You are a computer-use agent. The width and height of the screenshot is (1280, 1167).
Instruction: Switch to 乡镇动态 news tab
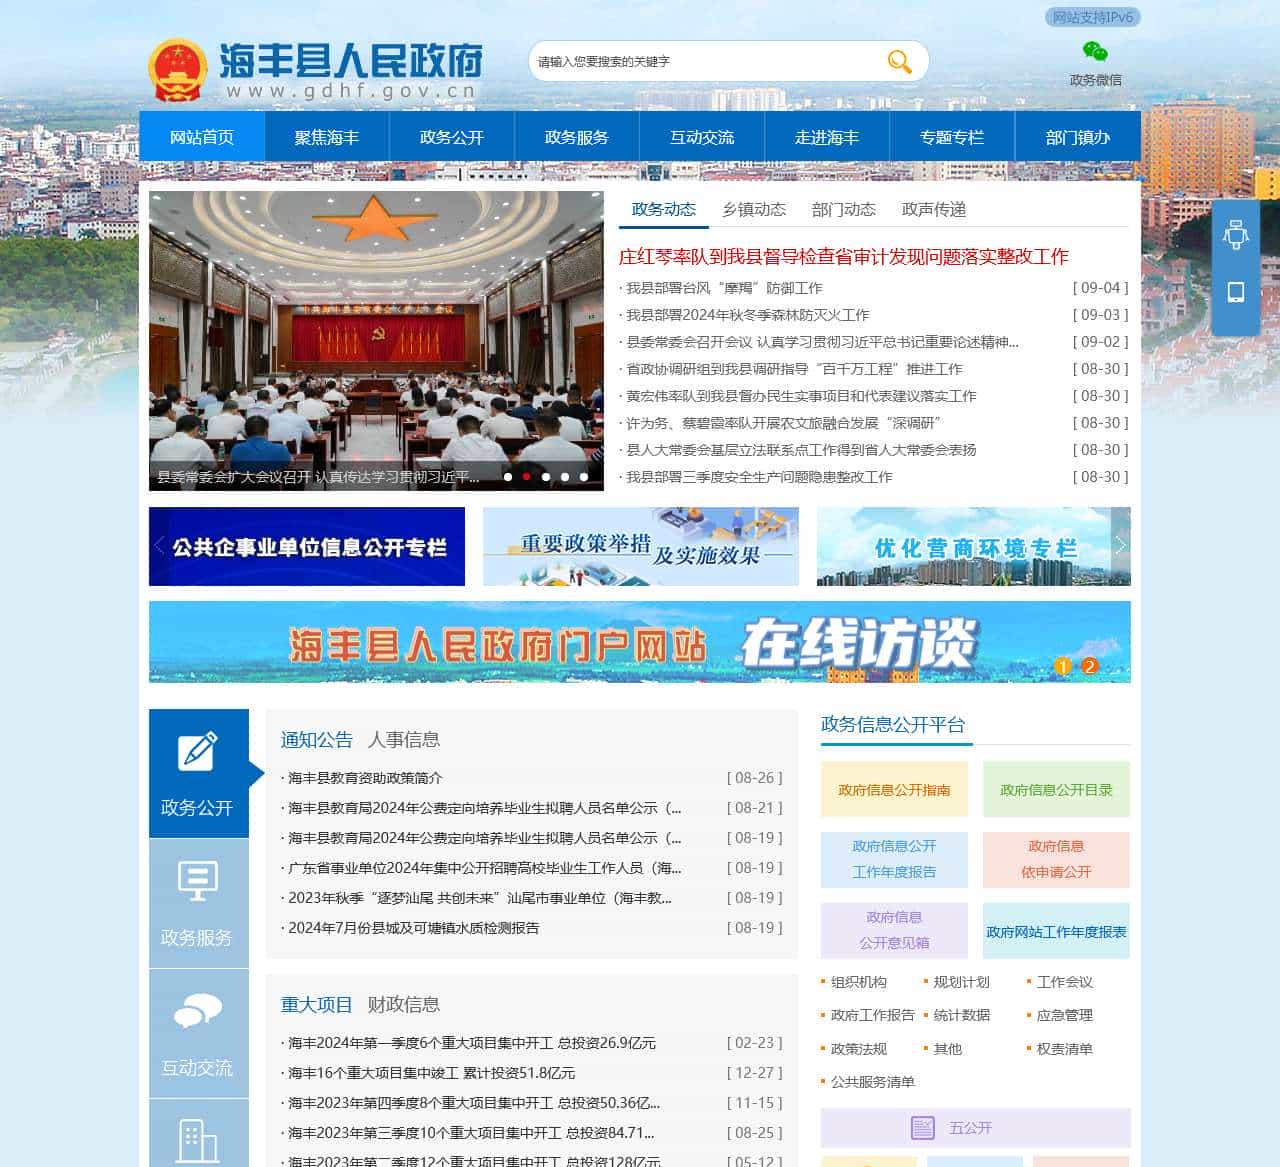click(x=754, y=209)
